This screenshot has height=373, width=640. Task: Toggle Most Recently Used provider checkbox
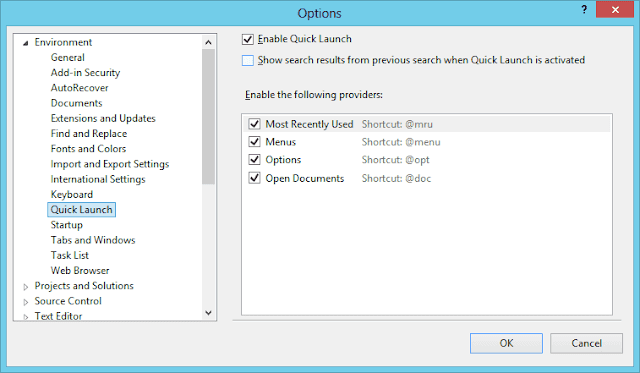pyautogui.click(x=254, y=124)
